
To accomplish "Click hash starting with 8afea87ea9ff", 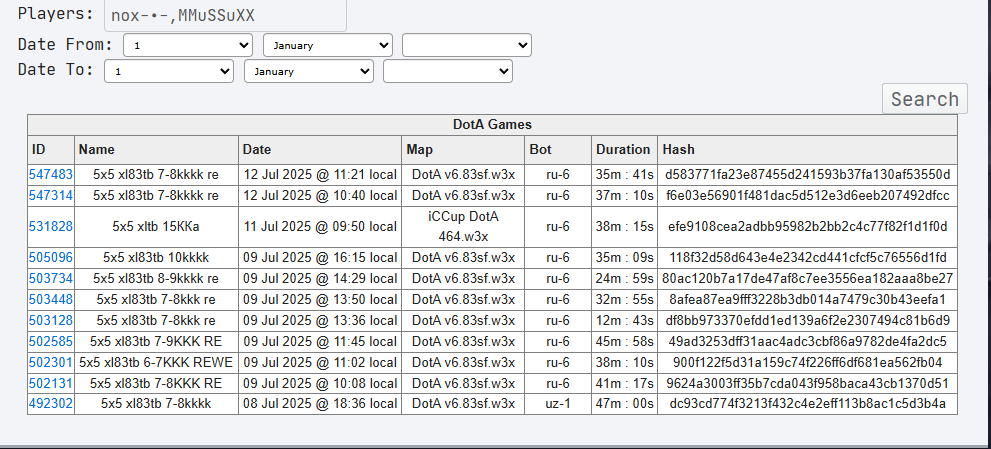I will pyautogui.click(x=808, y=299).
